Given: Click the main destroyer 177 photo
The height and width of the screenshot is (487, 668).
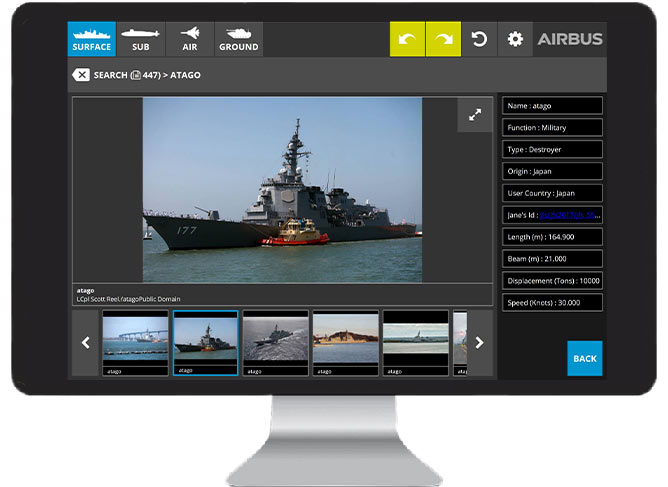Looking at the screenshot, I should pos(282,190).
